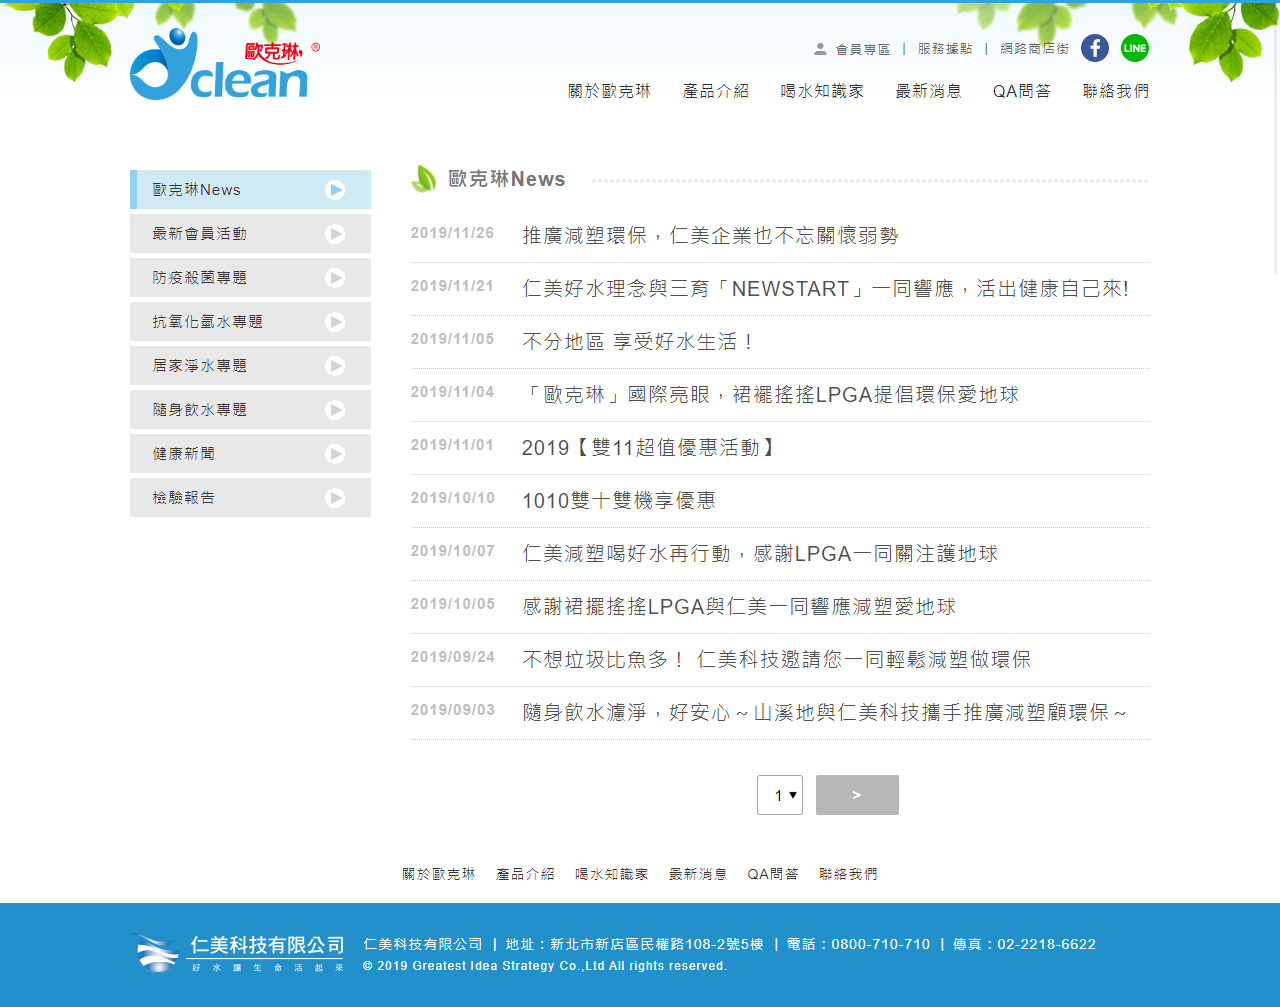Click footer fax number 02-2218-6622

tap(1046, 944)
